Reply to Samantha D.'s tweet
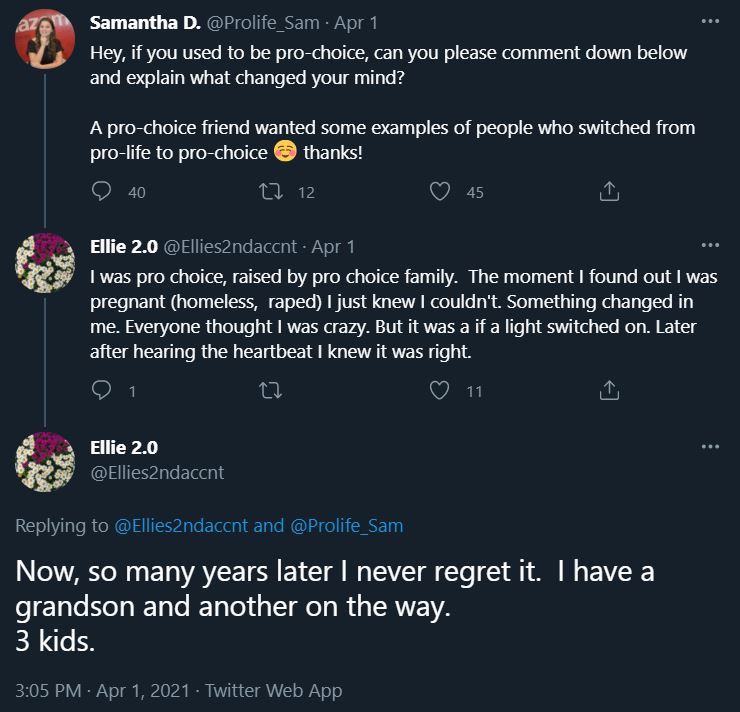This screenshot has height=712, width=740. pyautogui.click(x=102, y=191)
